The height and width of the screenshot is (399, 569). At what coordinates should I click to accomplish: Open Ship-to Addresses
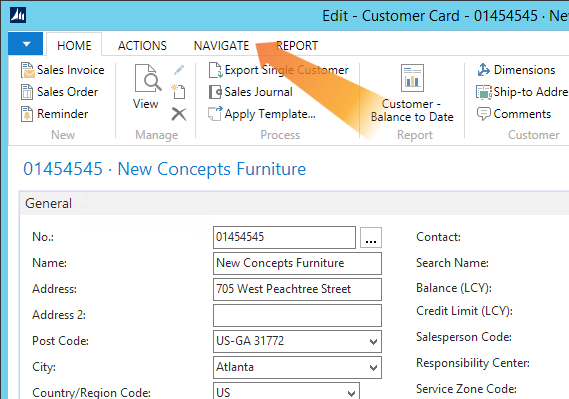[x=522, y=92]
